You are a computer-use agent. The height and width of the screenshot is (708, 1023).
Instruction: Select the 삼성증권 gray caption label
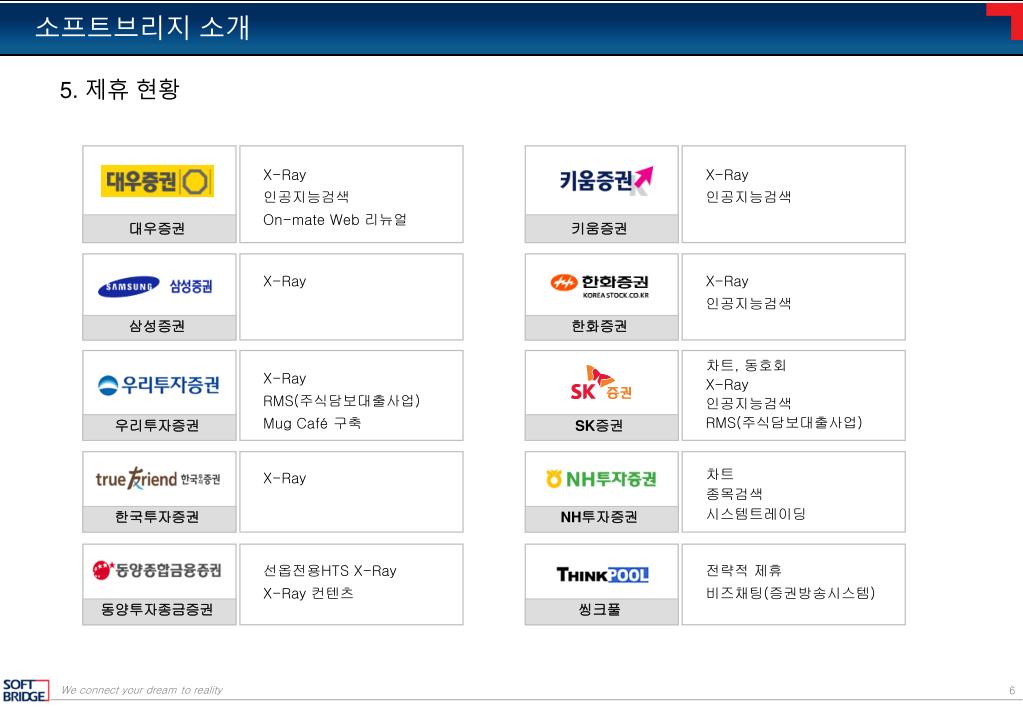coord(159,327)
